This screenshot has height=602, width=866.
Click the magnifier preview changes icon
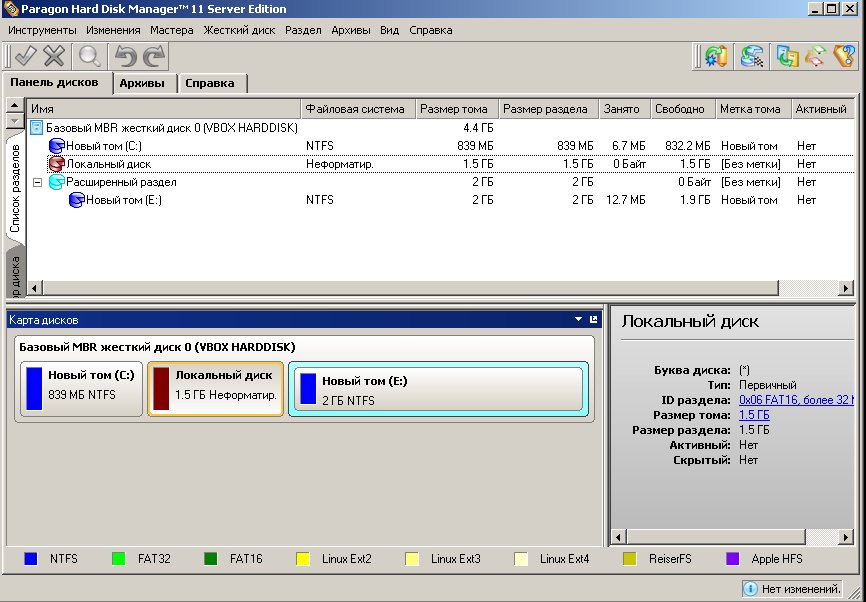(90, 56)
